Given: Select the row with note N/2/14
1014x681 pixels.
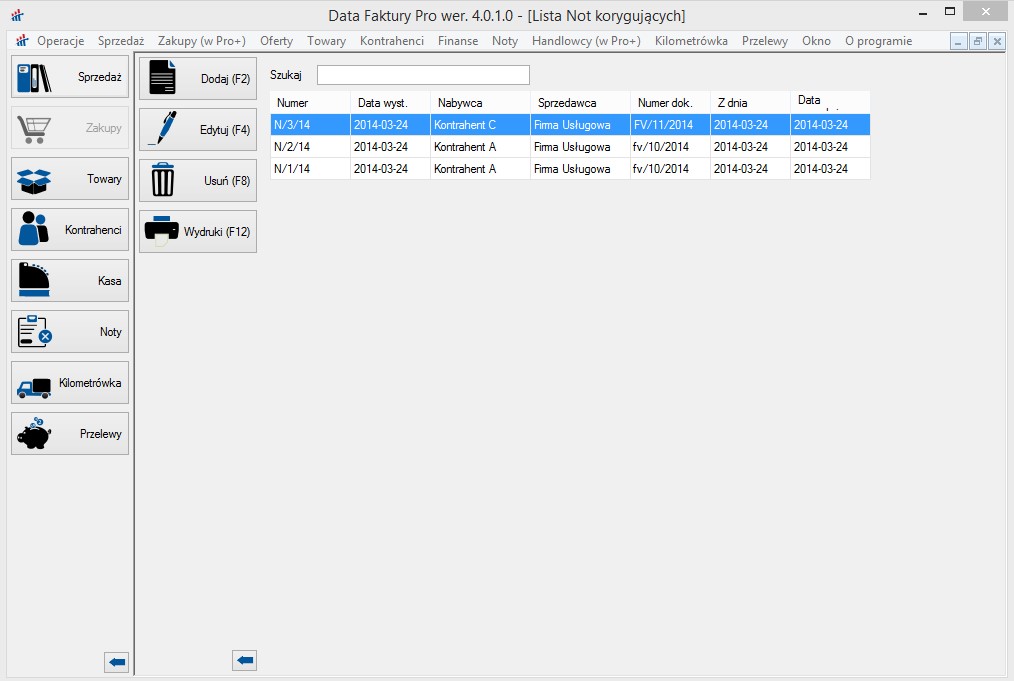Looking at the screenshot, I should click(x=570, y=147).
